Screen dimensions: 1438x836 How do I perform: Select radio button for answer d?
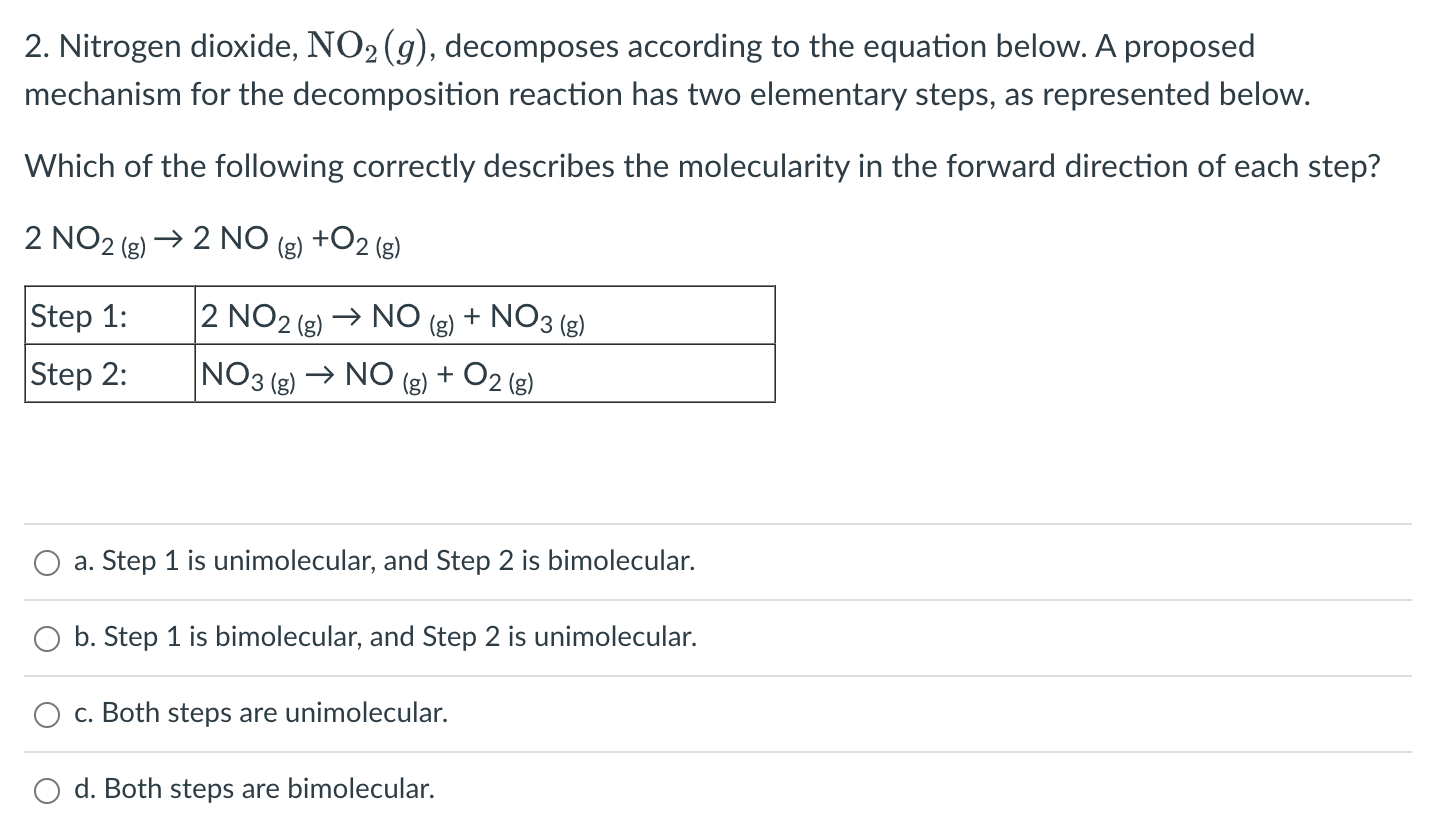[x=46, y=790]
